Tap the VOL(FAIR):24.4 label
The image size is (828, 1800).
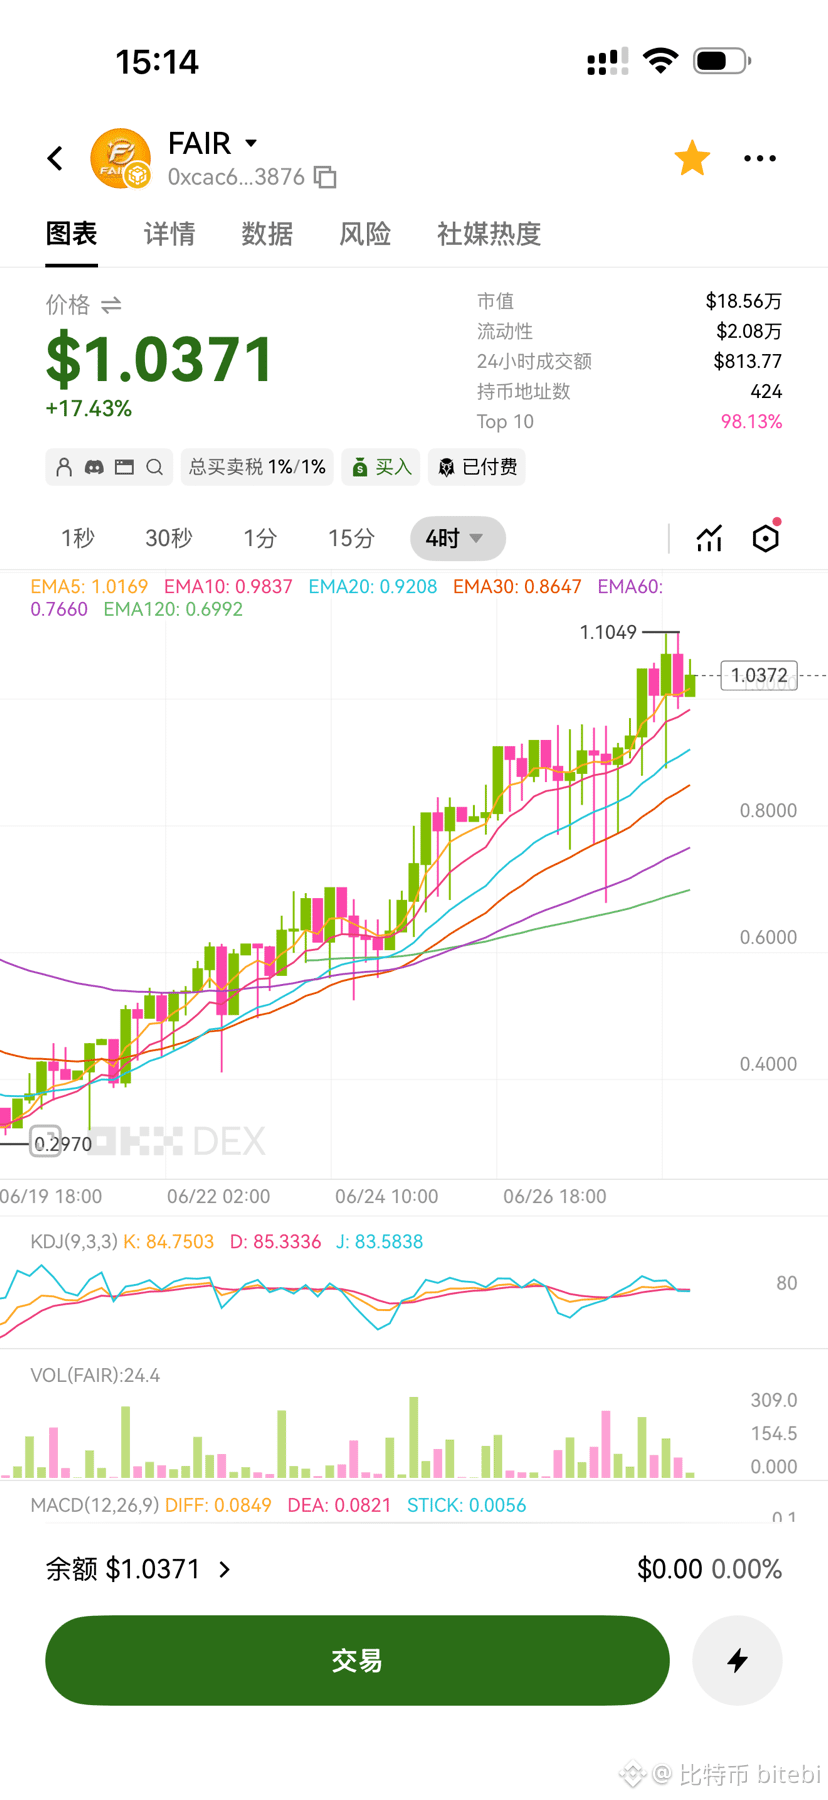coord(95,1376)
